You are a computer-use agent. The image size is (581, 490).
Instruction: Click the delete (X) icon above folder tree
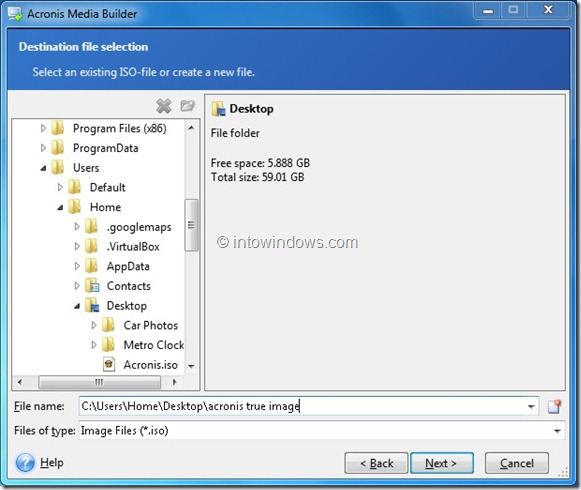(x=163, y=106)
